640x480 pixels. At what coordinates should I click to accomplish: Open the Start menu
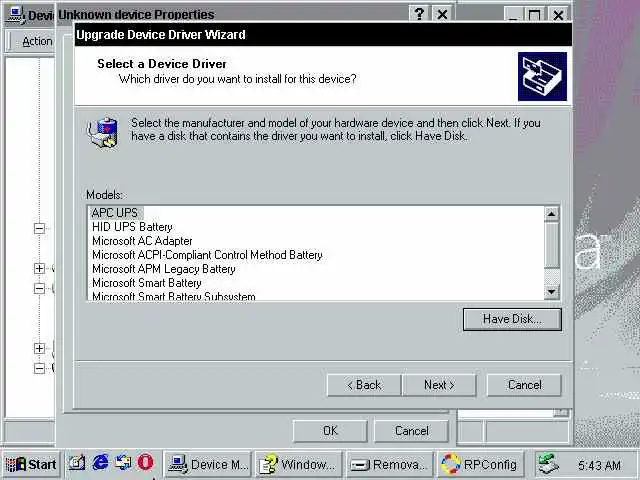pos(31,464)
